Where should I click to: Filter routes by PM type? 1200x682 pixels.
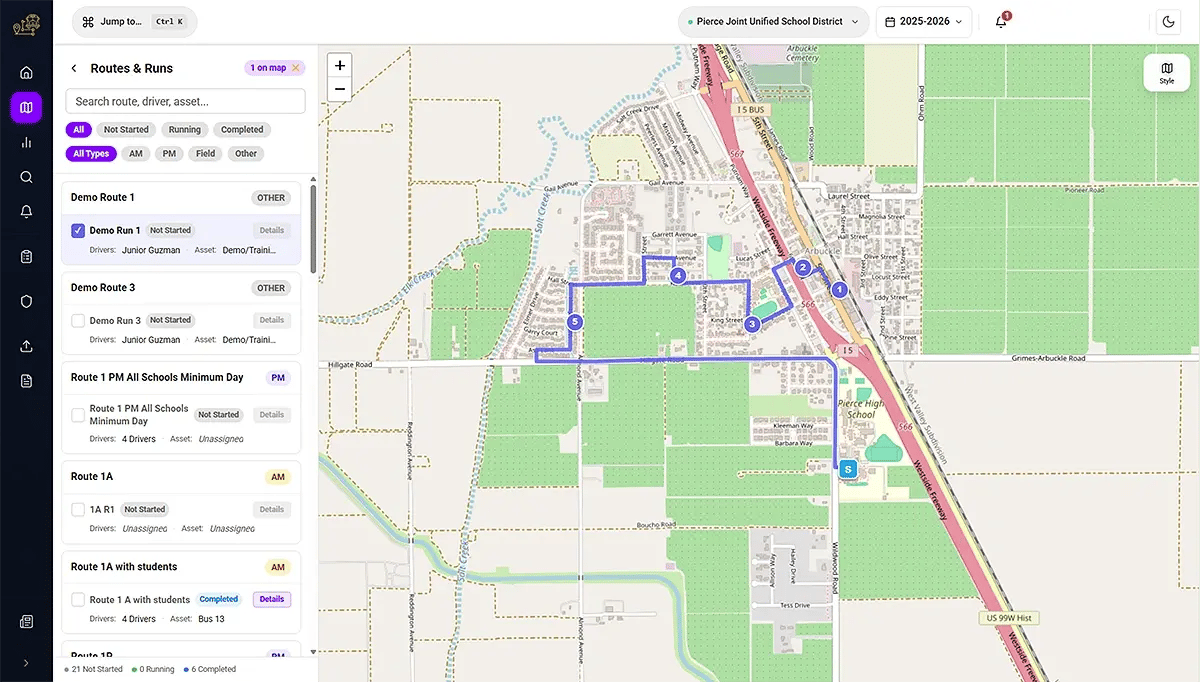point(169,154)
